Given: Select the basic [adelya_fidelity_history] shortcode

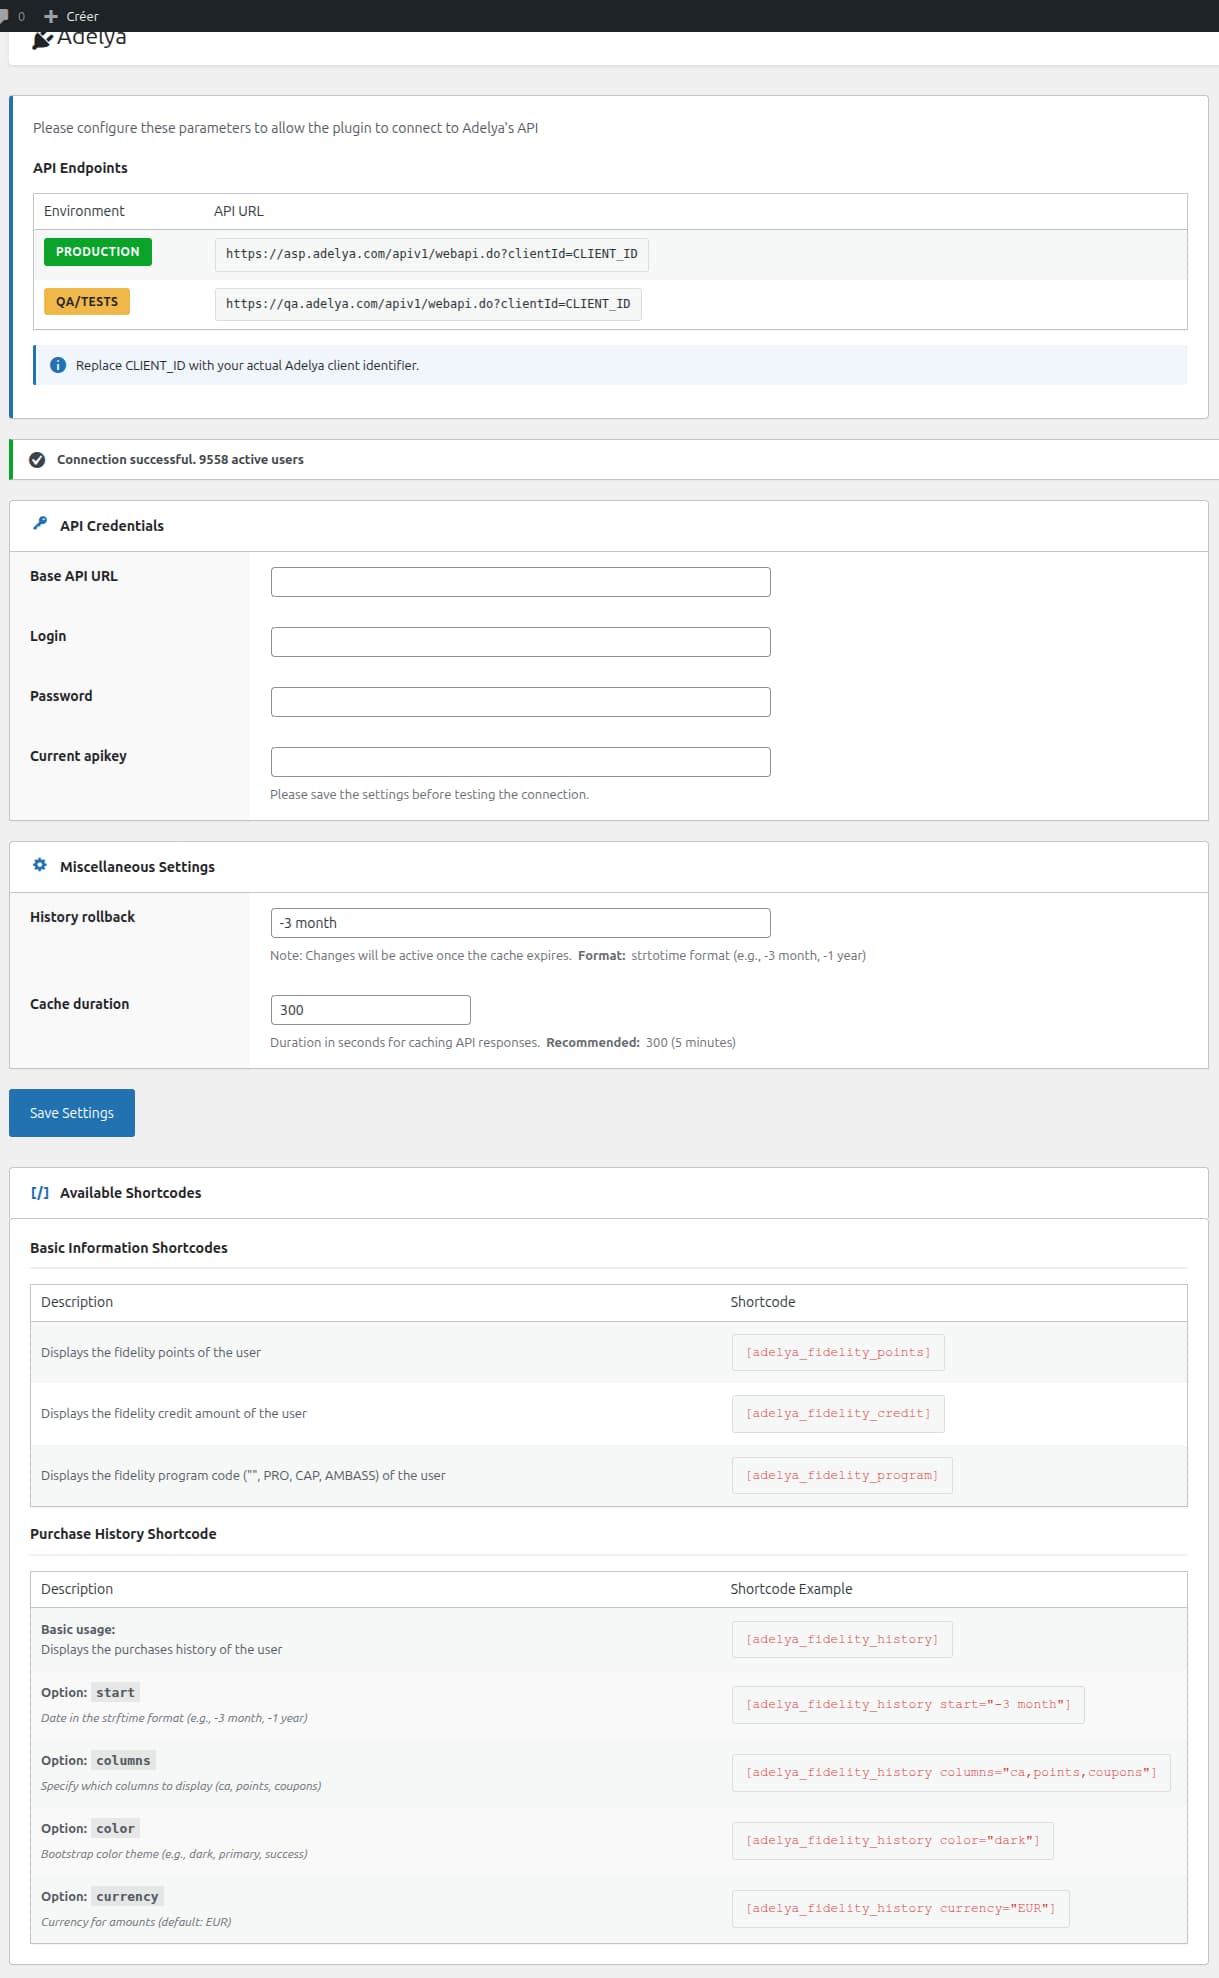Looking at the screenshot, I should (x=842, y=1640).
